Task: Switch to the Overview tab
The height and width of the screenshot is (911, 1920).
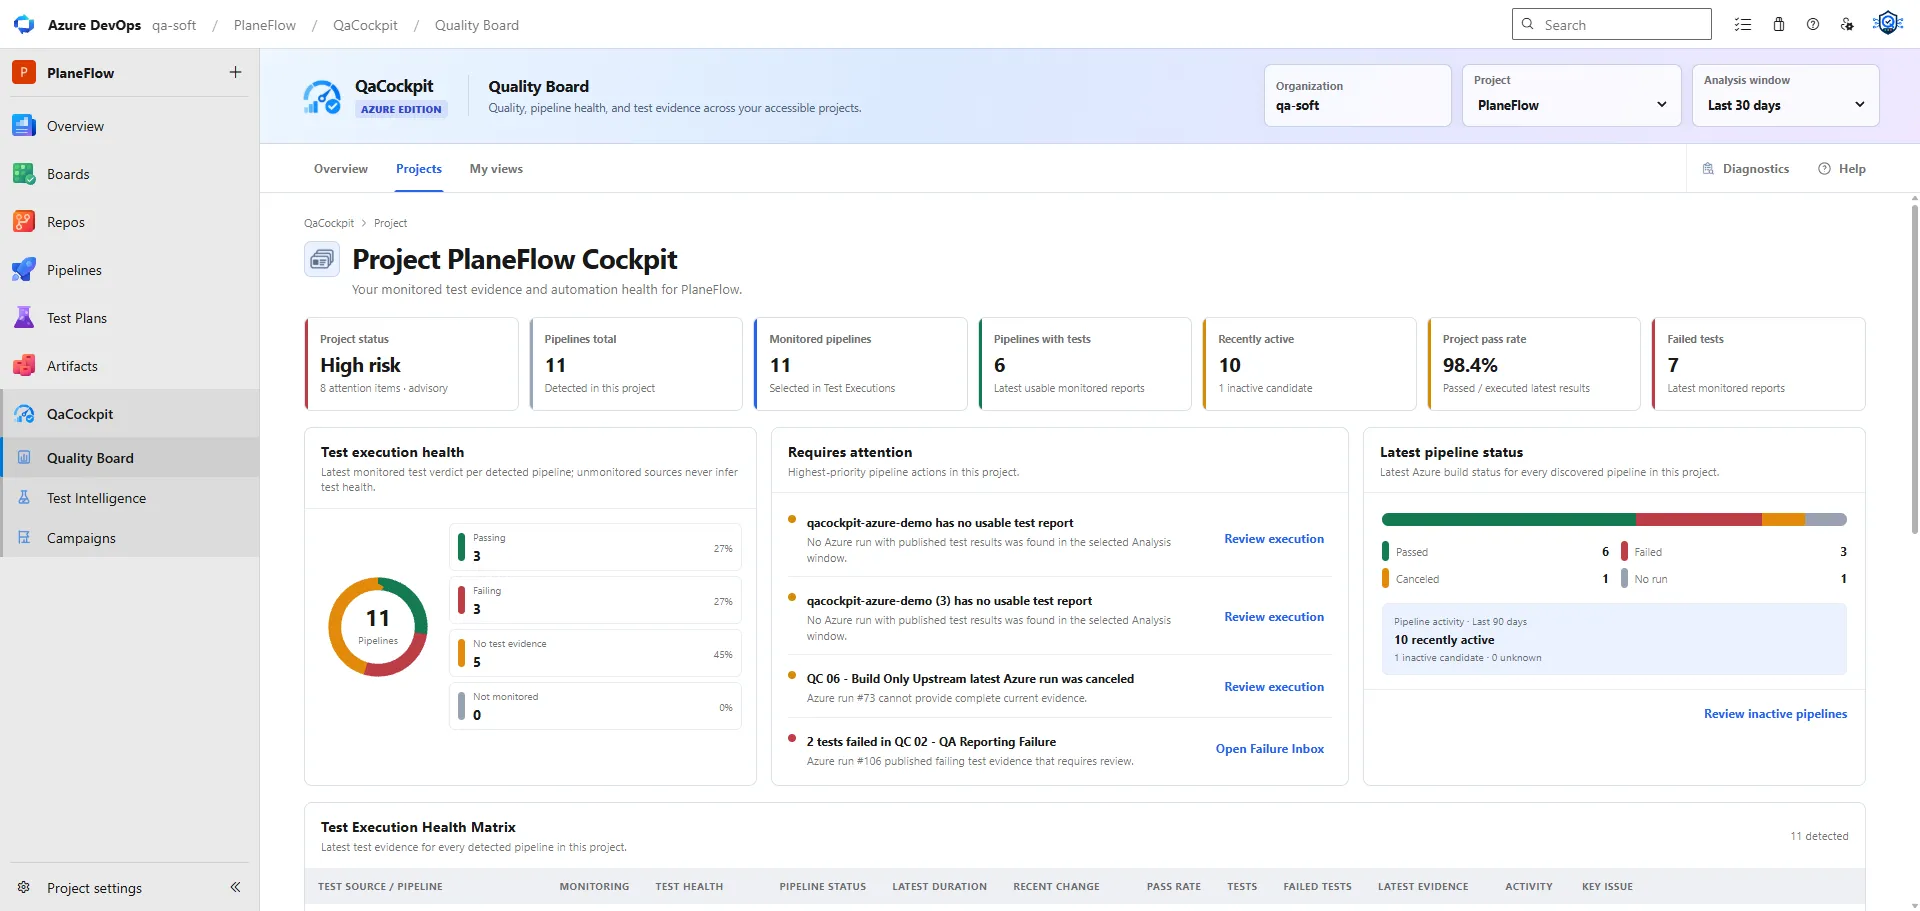Action: 341,169
